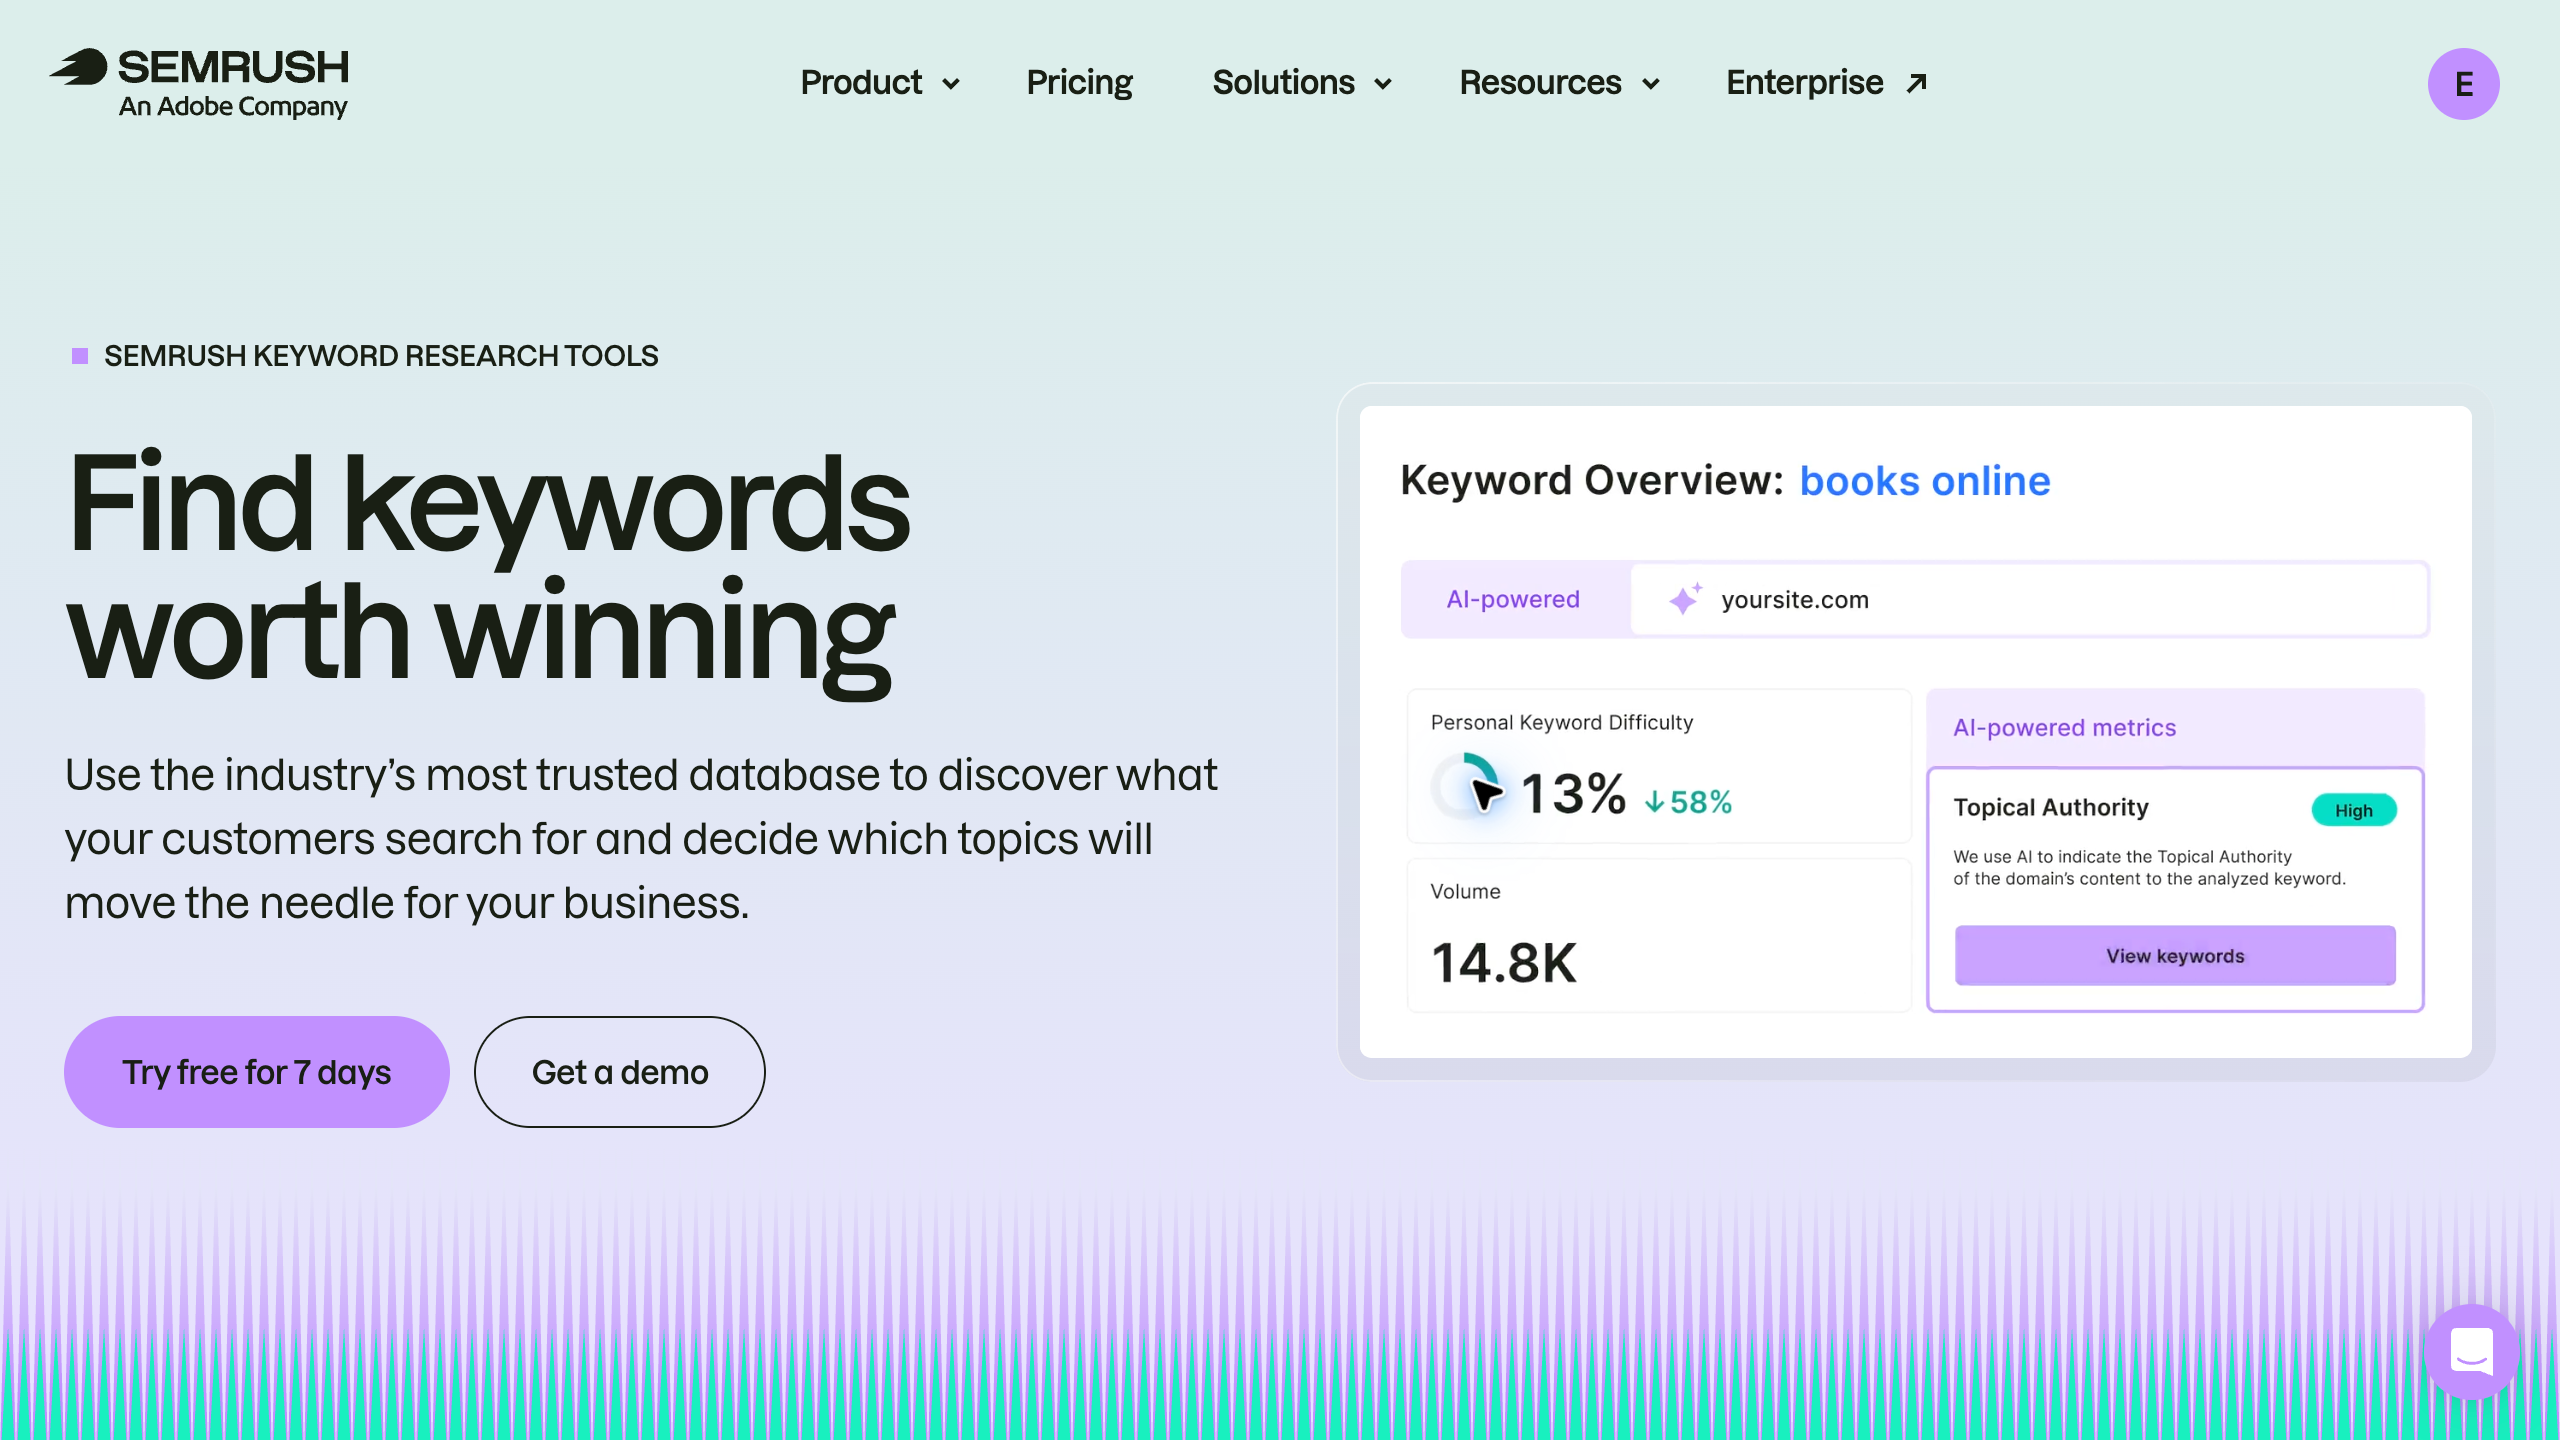Click the Get a demo button
The width and height of the screenshot is (2560, 1440).
tap(620, 1072)
